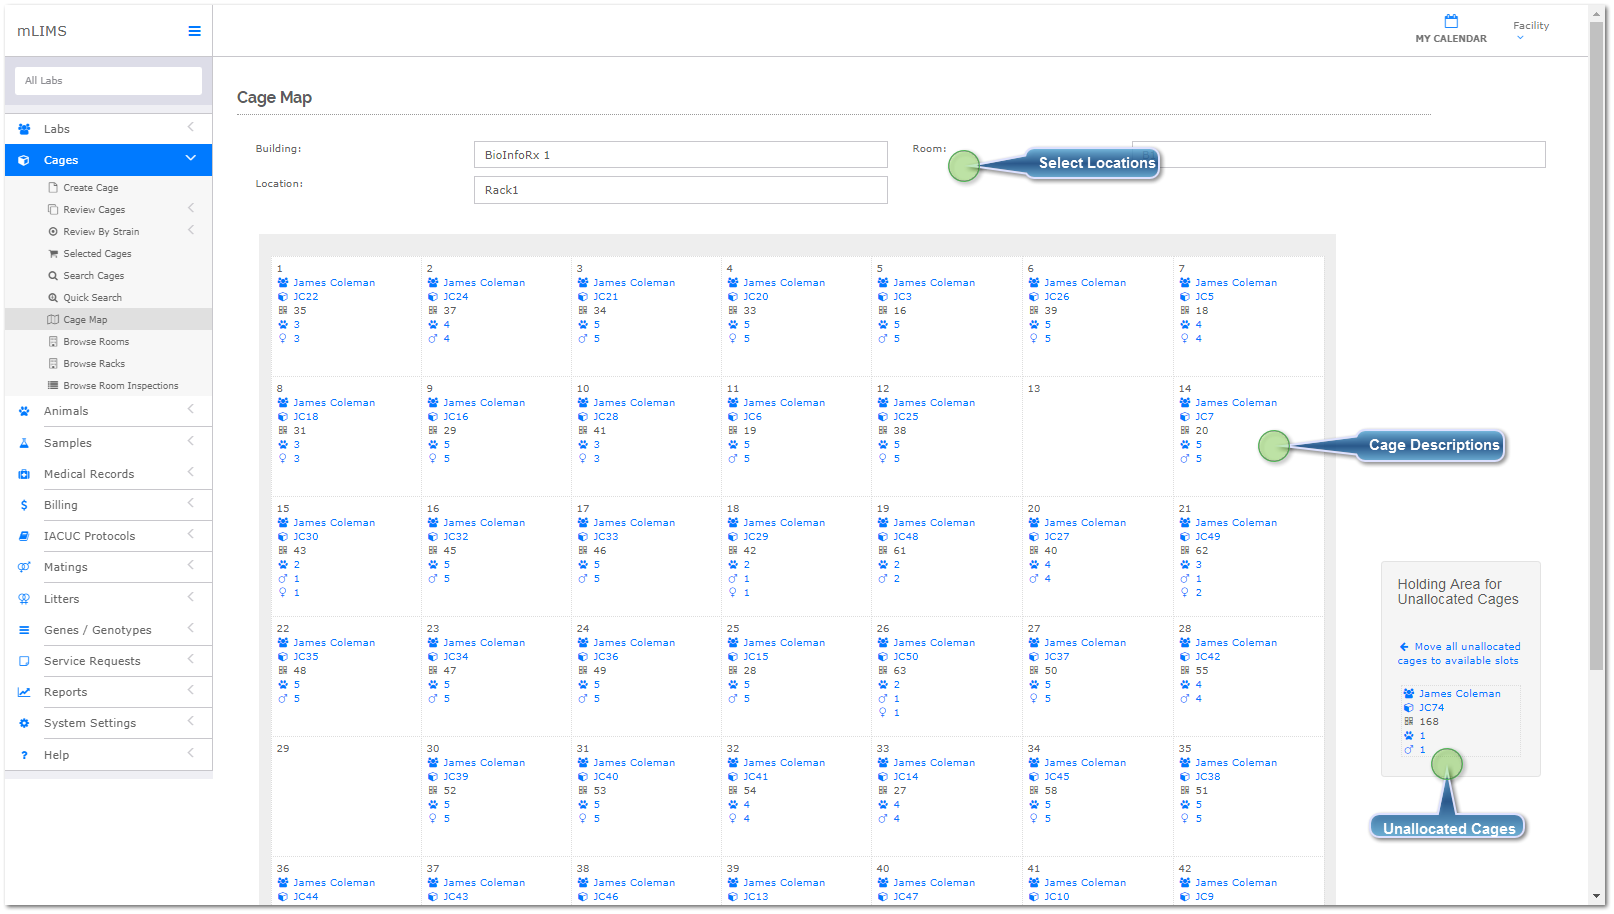Click the All Labs search field
Screen dimensions: 1614x914
[108, 81]
